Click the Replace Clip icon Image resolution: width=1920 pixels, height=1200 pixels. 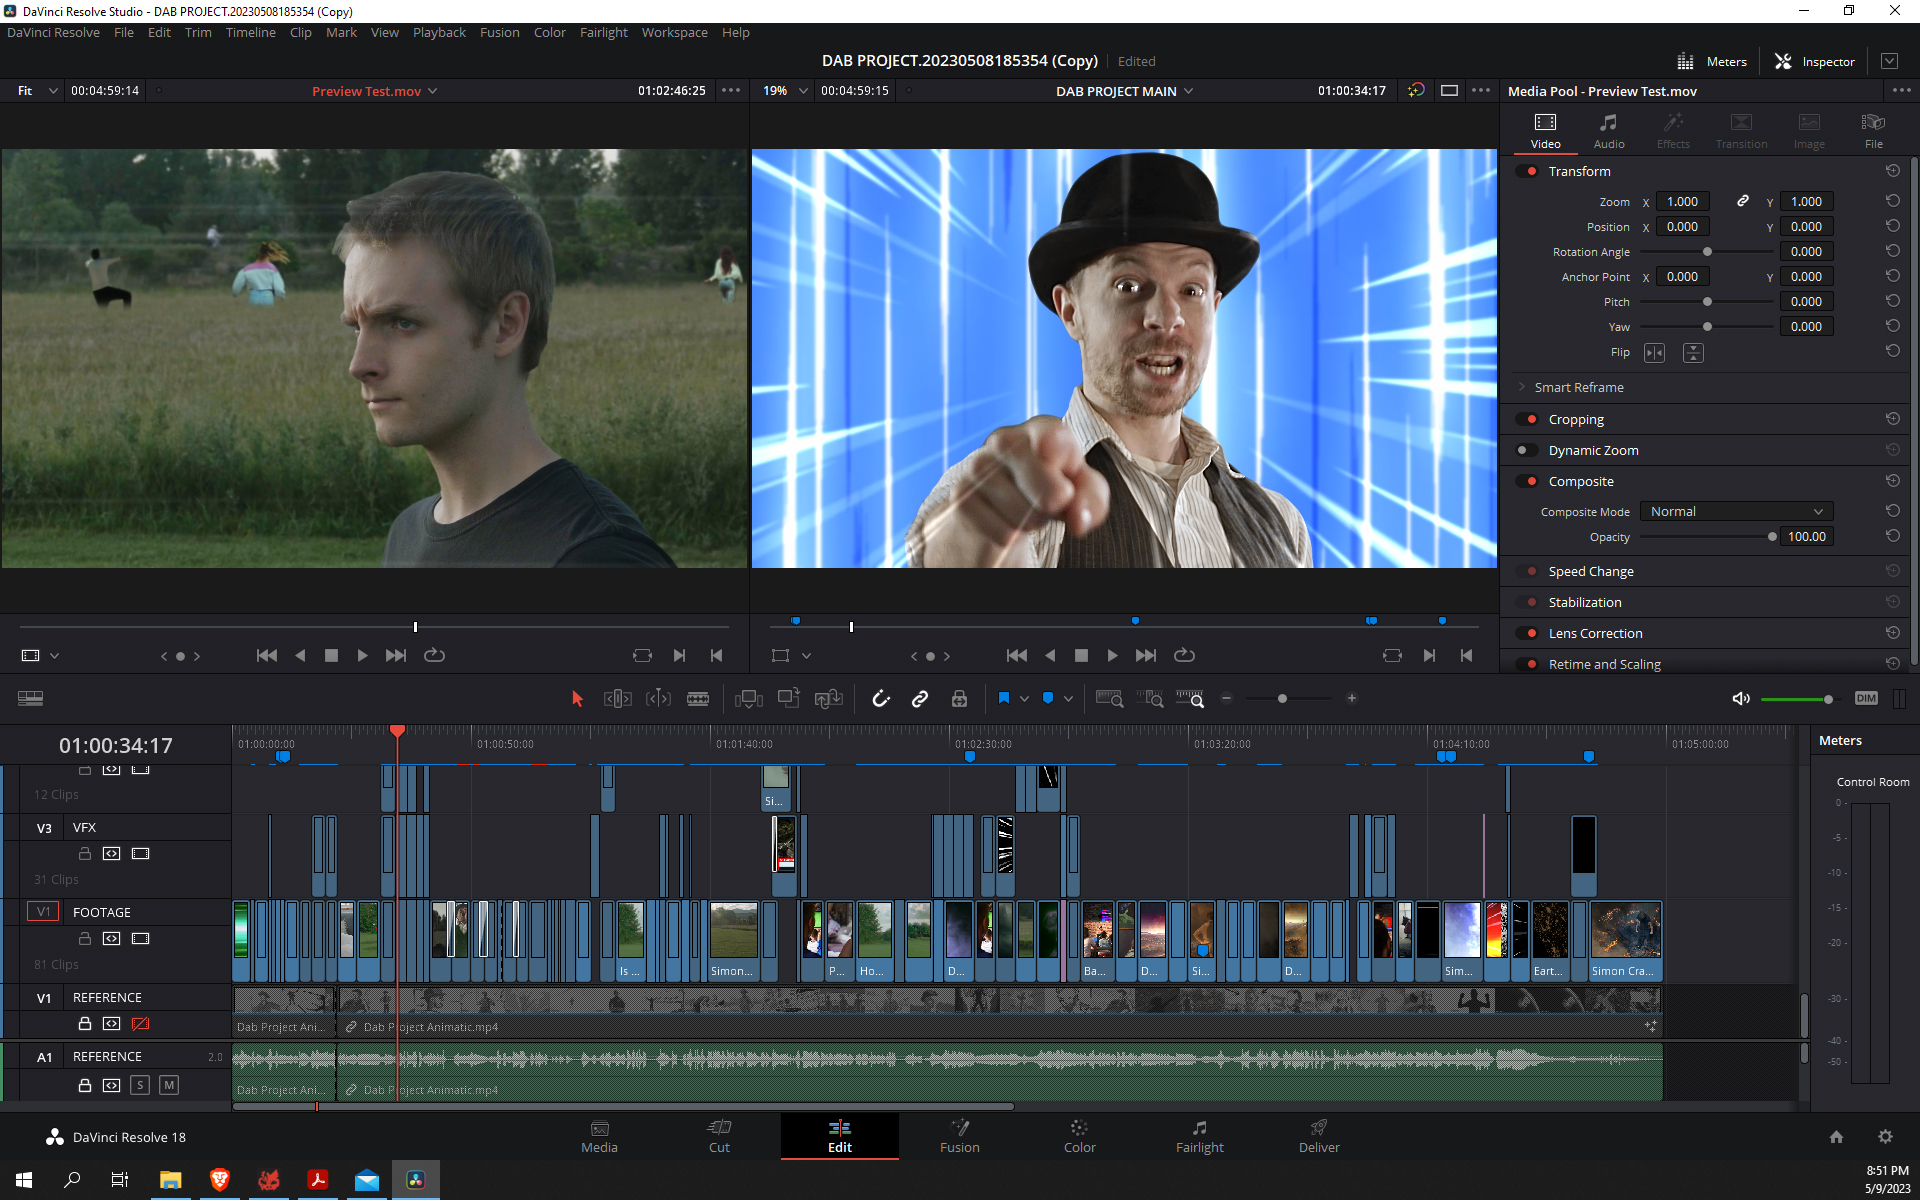click(x=829, y=699)
